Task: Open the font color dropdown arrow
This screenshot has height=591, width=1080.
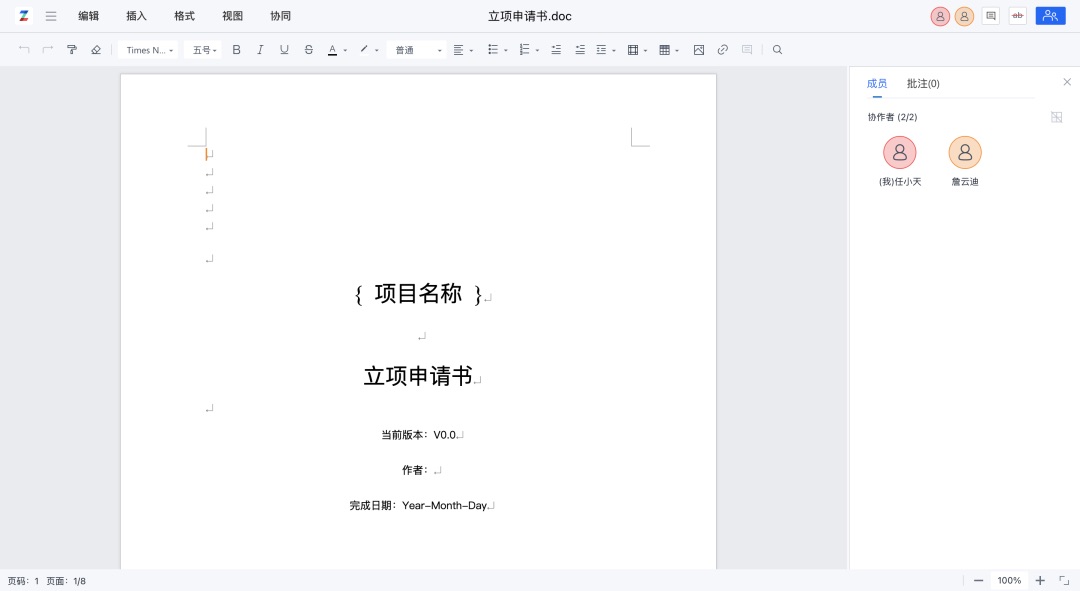Action: (x=345, y=50)
